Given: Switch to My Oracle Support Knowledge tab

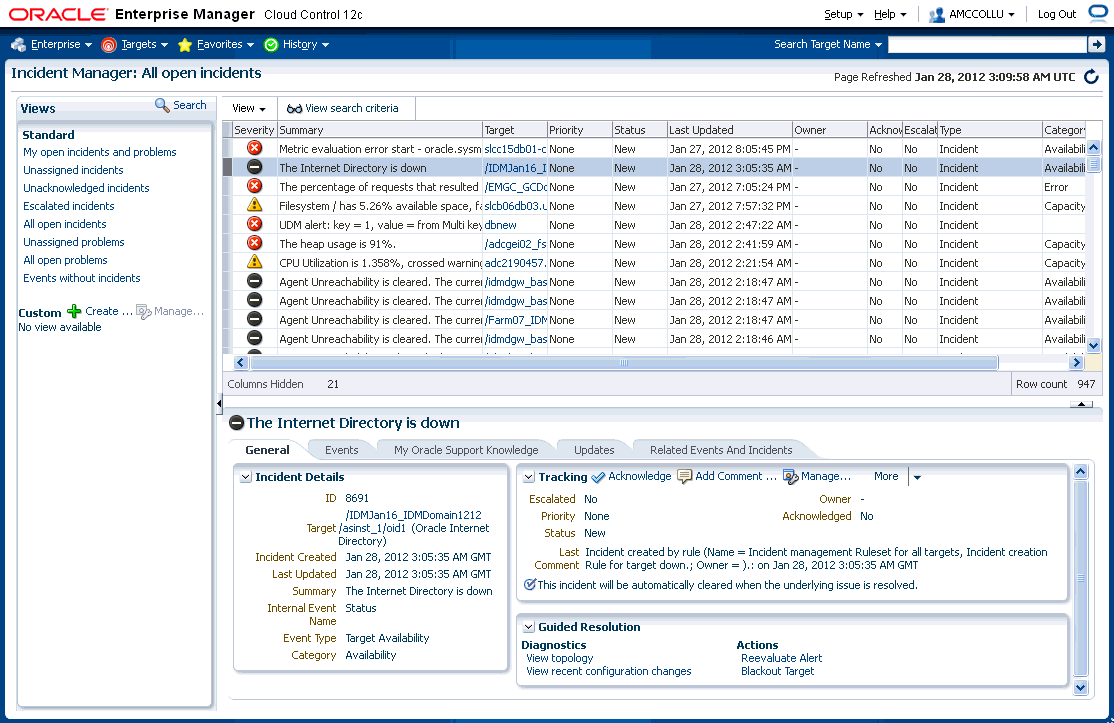Looking at the screenshot, I should click(466, 450).
